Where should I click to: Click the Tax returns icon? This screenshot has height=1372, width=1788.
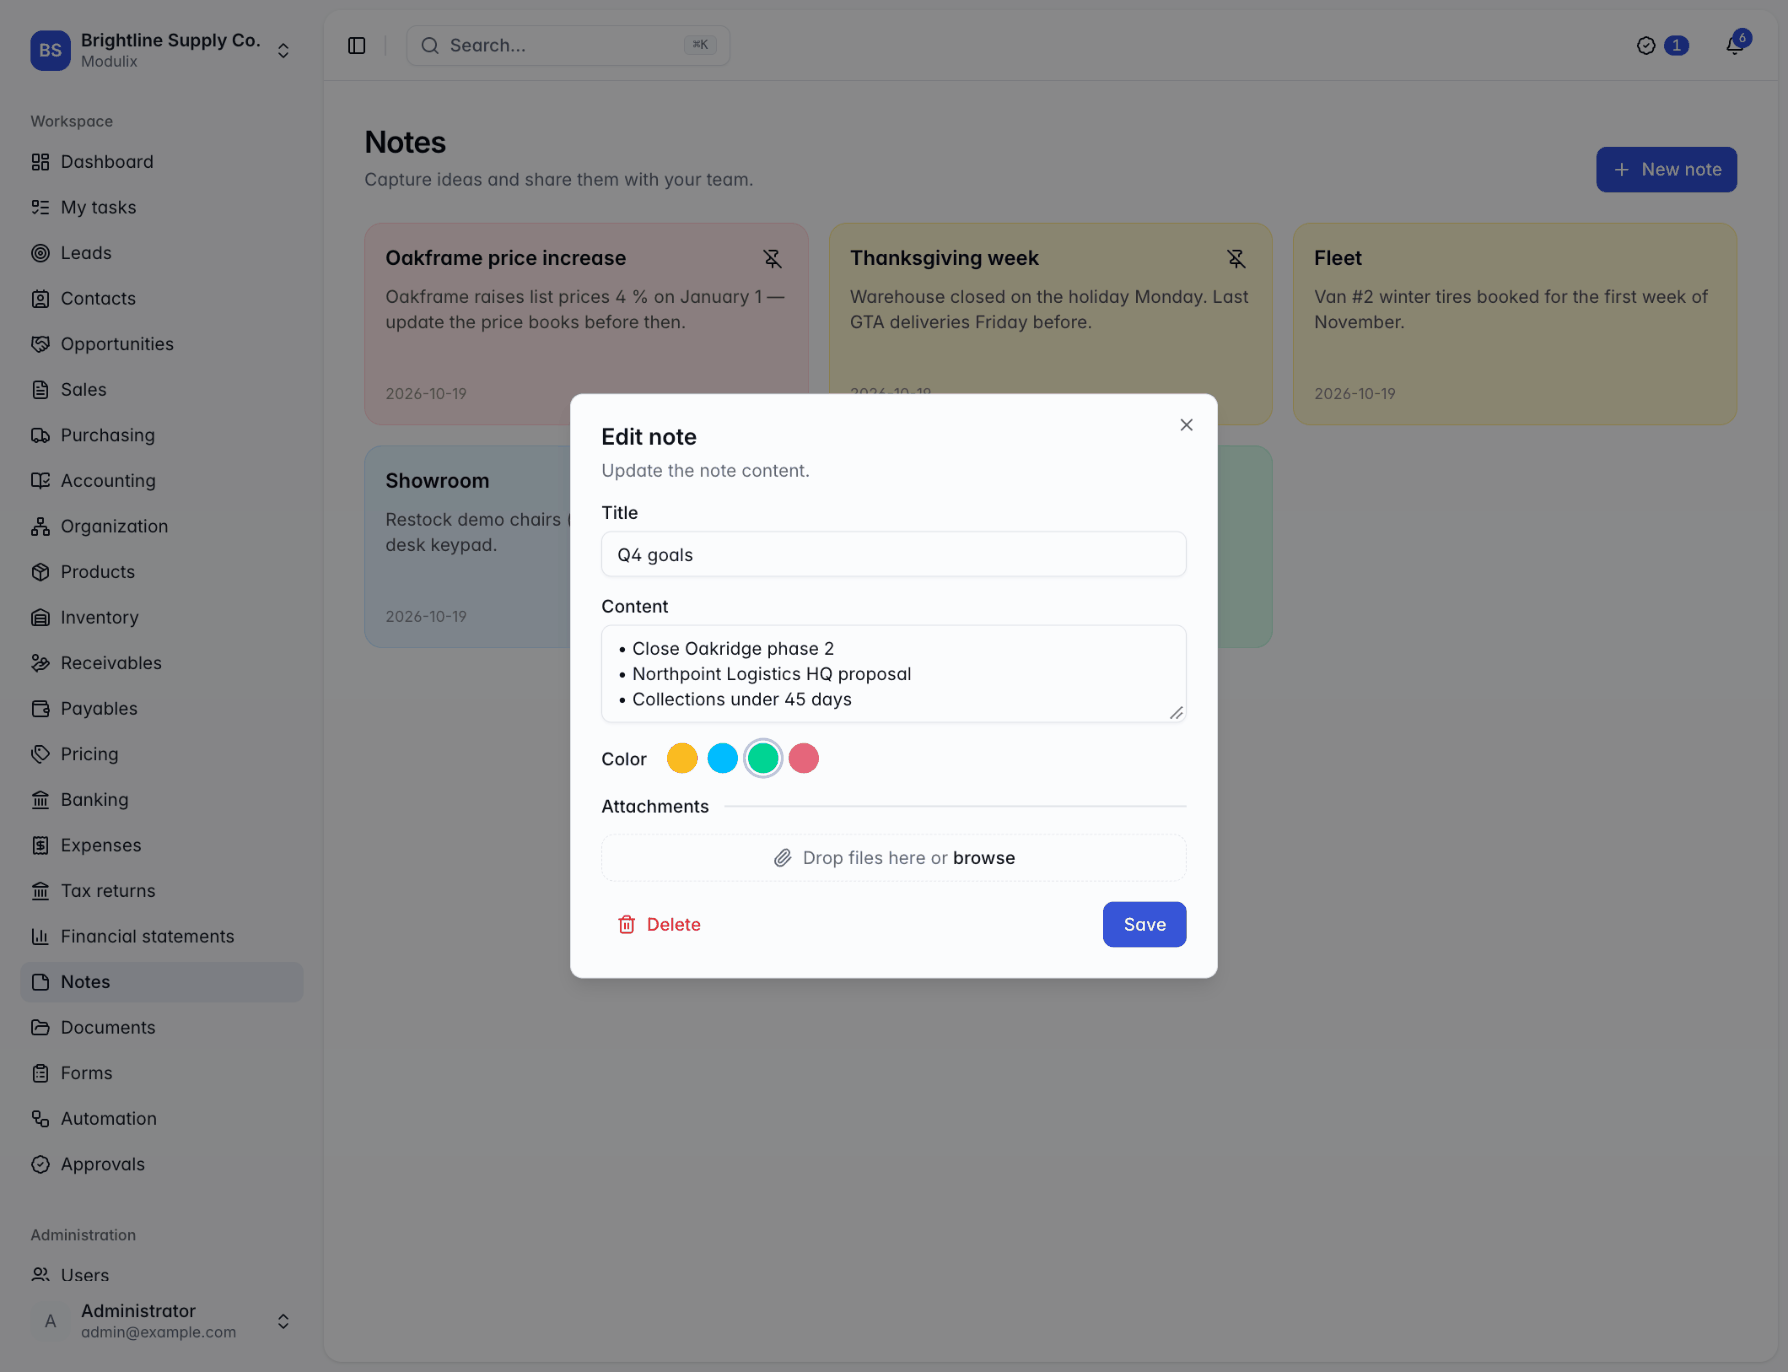point(40,890)
